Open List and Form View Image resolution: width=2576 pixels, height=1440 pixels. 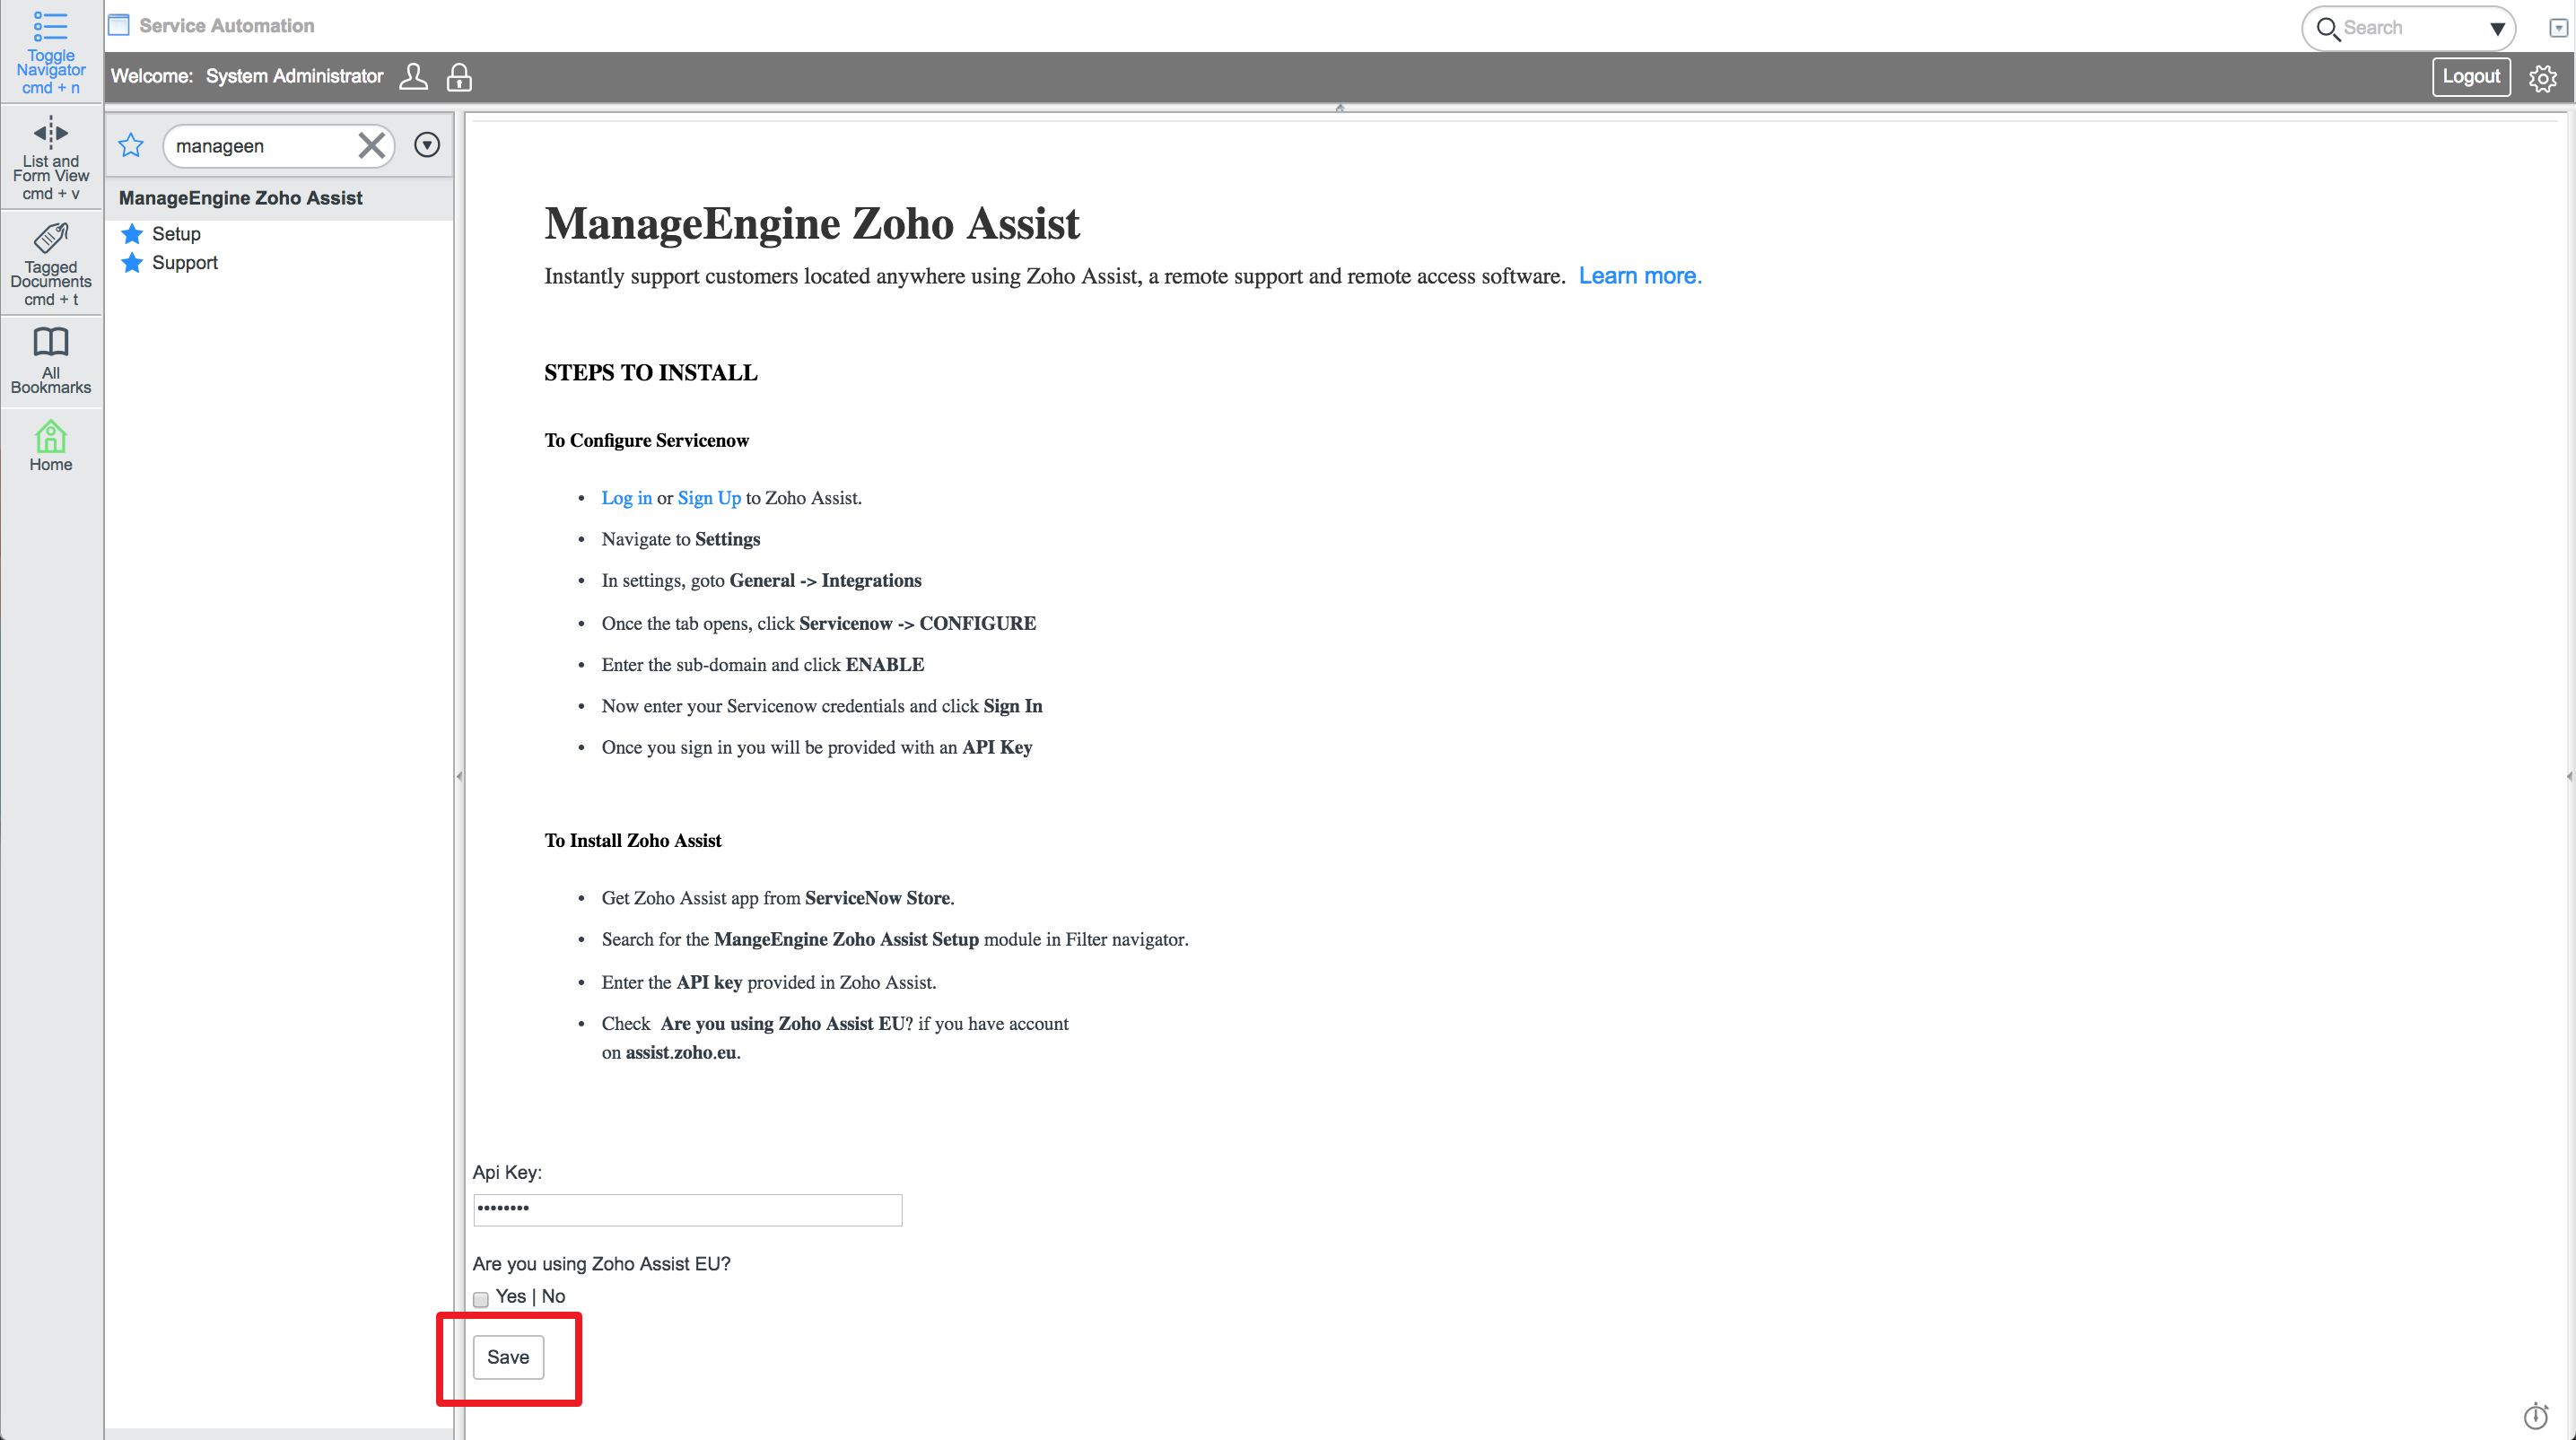pyautogui.click(x=50, y=133)
